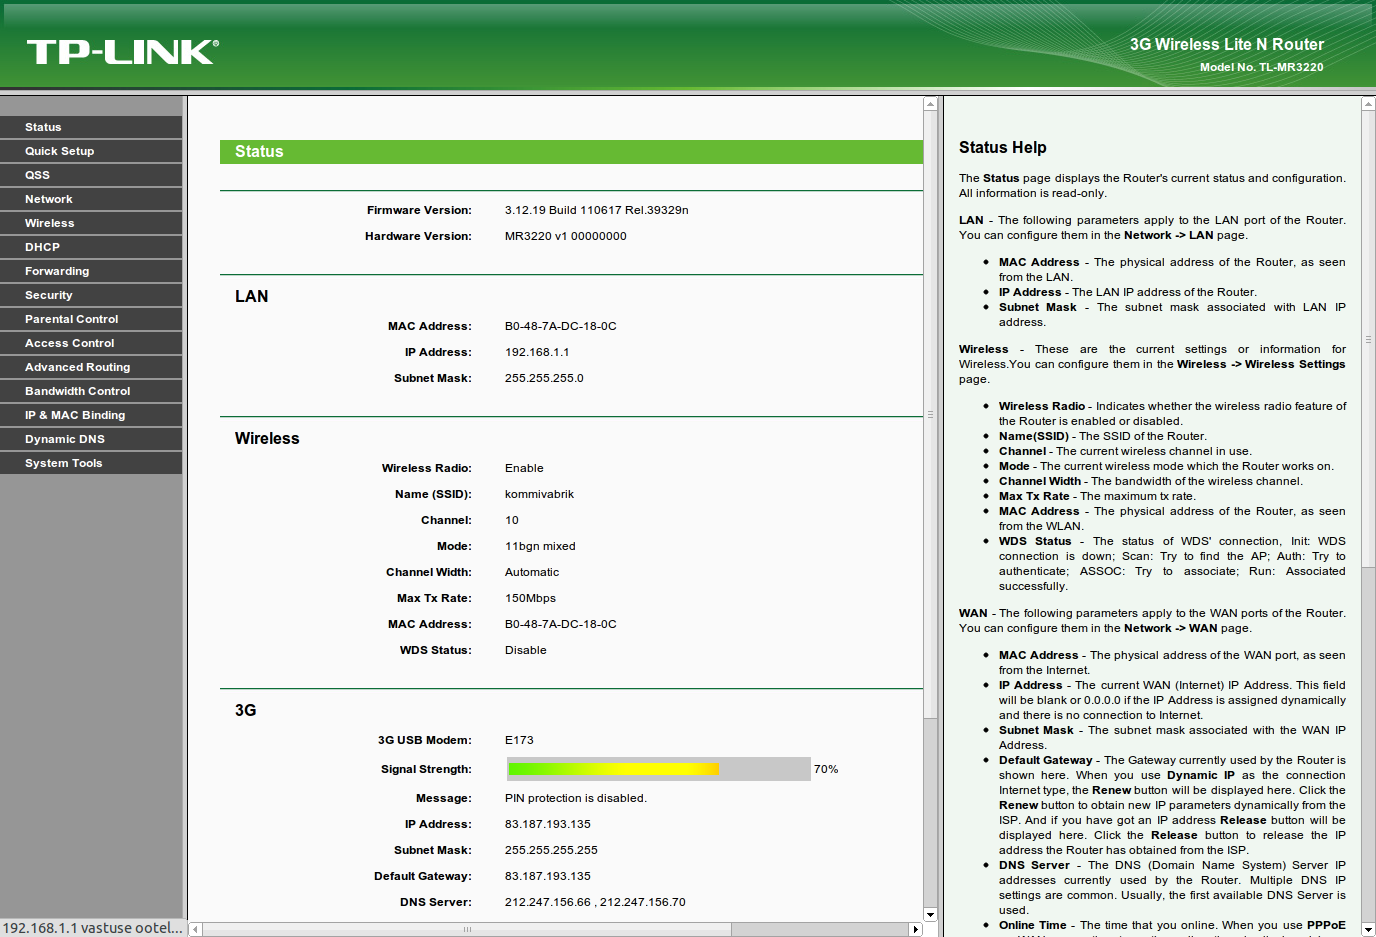The image size is (1376, 937).
Task: Open the Security menu item
Action: click(91, 295)
